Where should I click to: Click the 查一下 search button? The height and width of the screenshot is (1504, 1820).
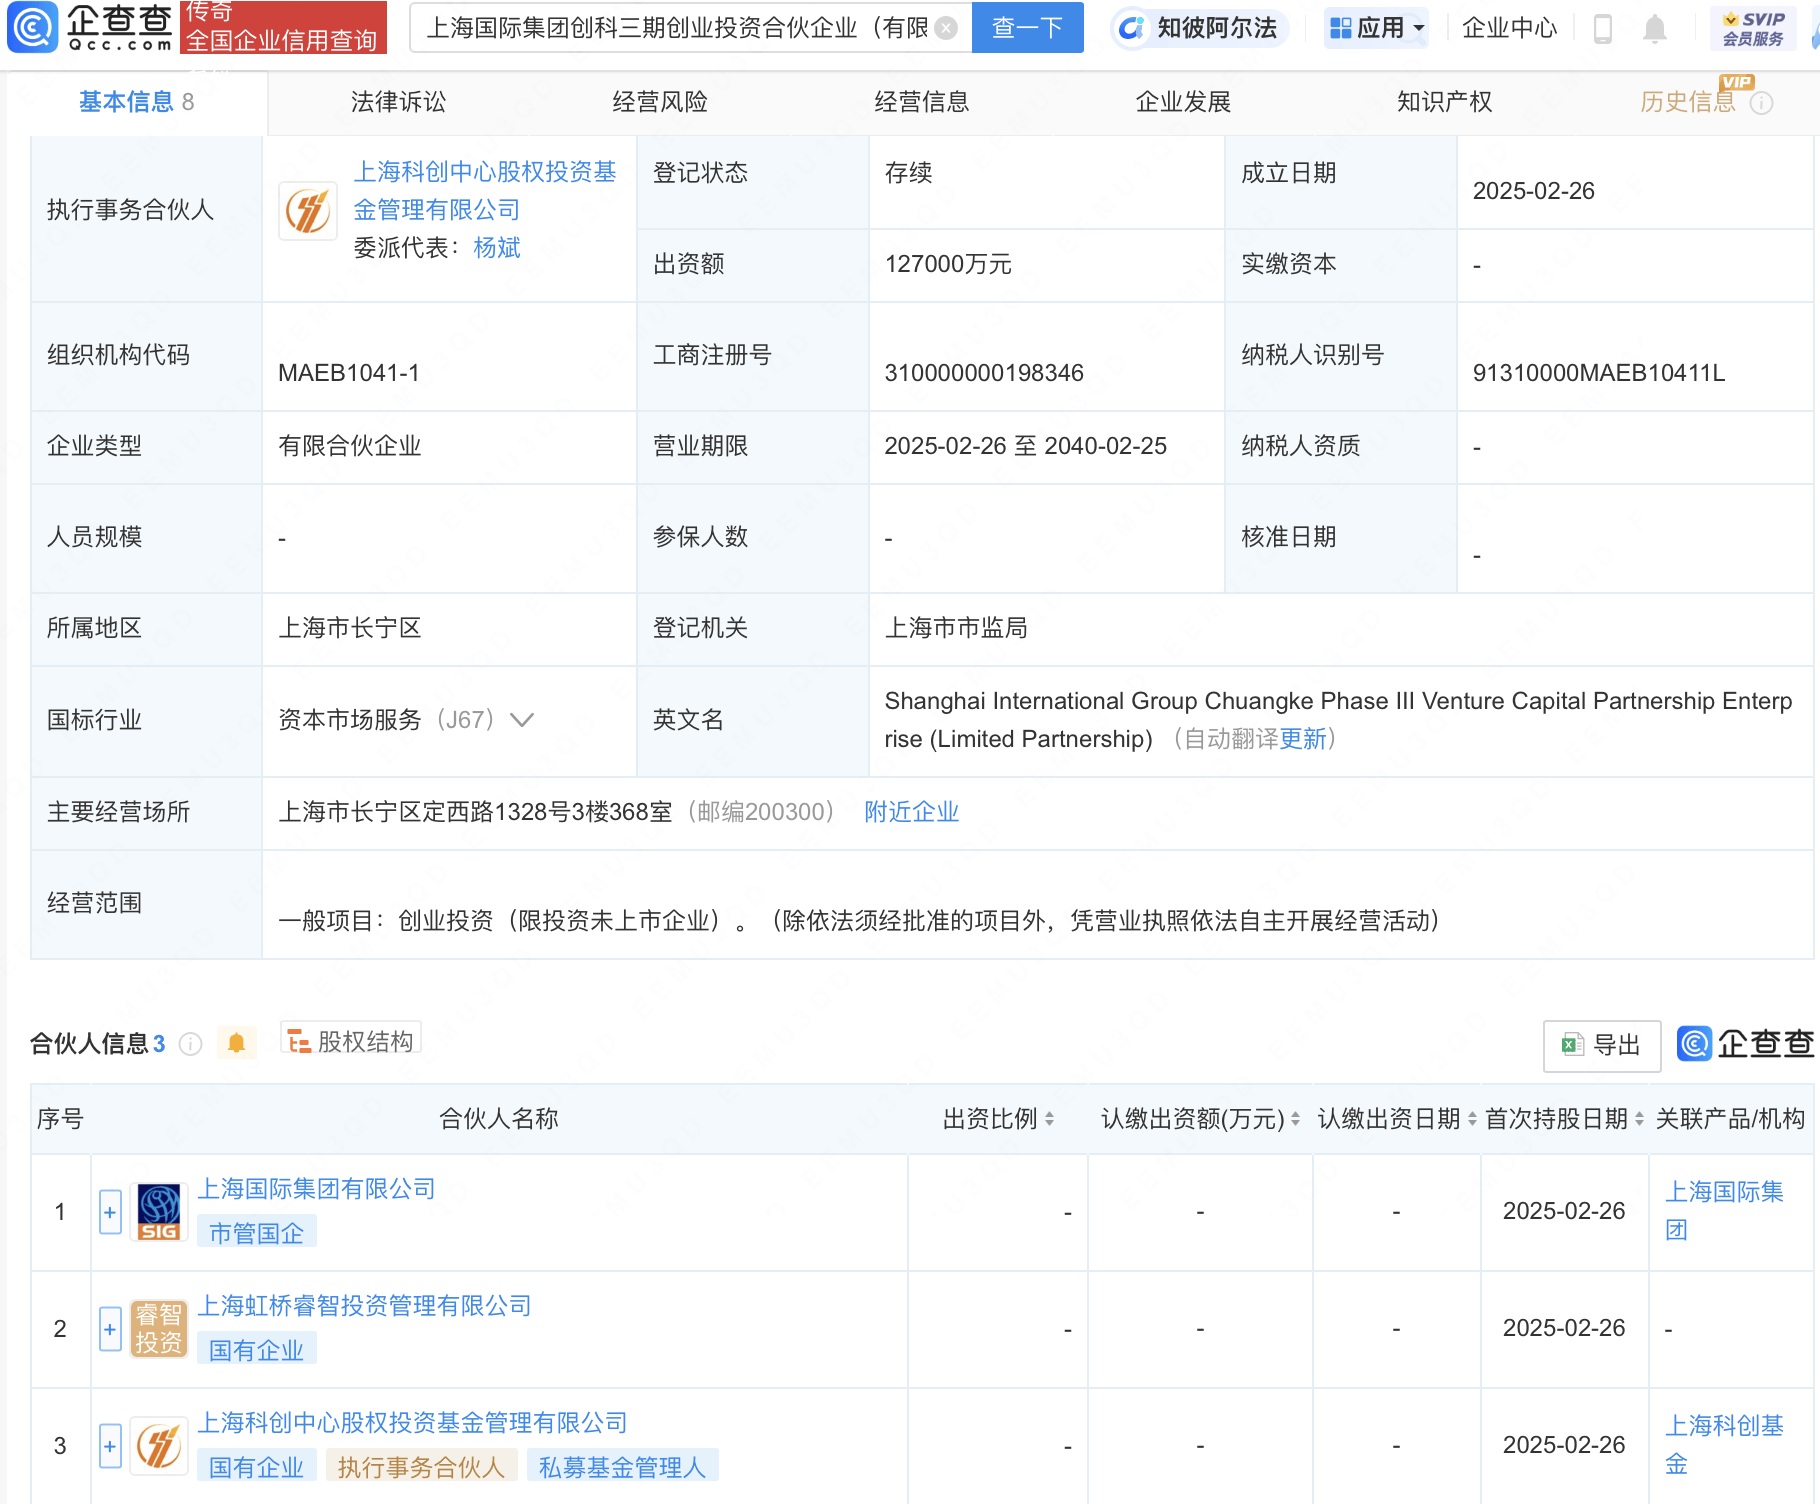click(1027, 28)
